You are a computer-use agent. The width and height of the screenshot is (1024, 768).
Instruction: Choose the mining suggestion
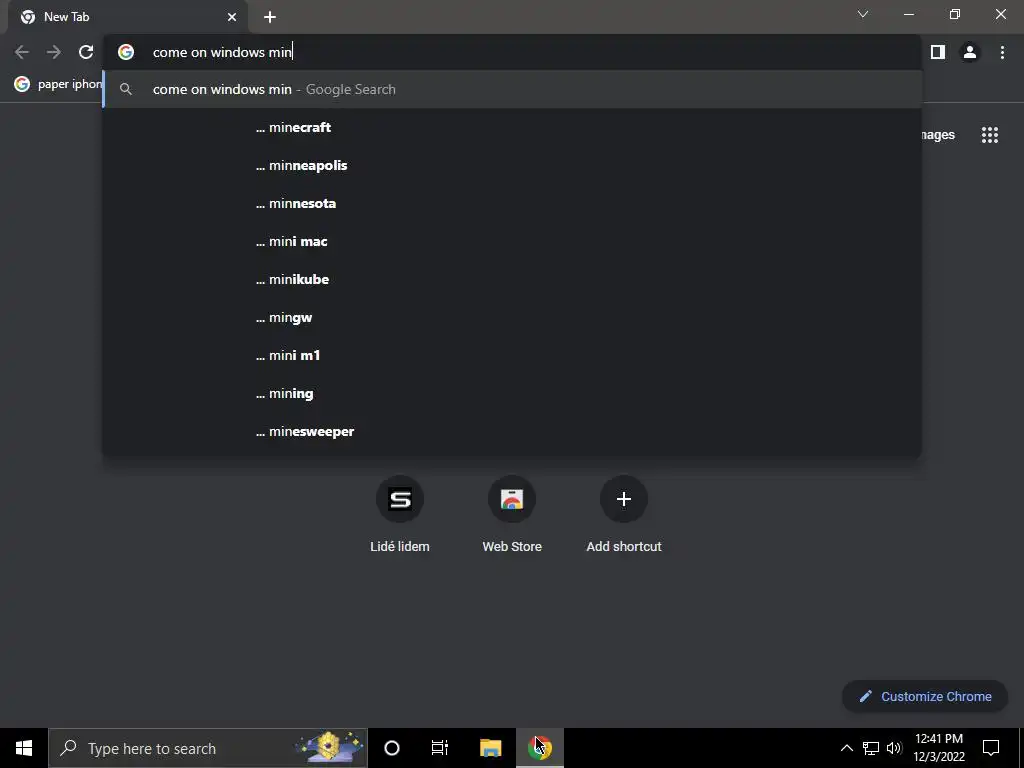513,393
